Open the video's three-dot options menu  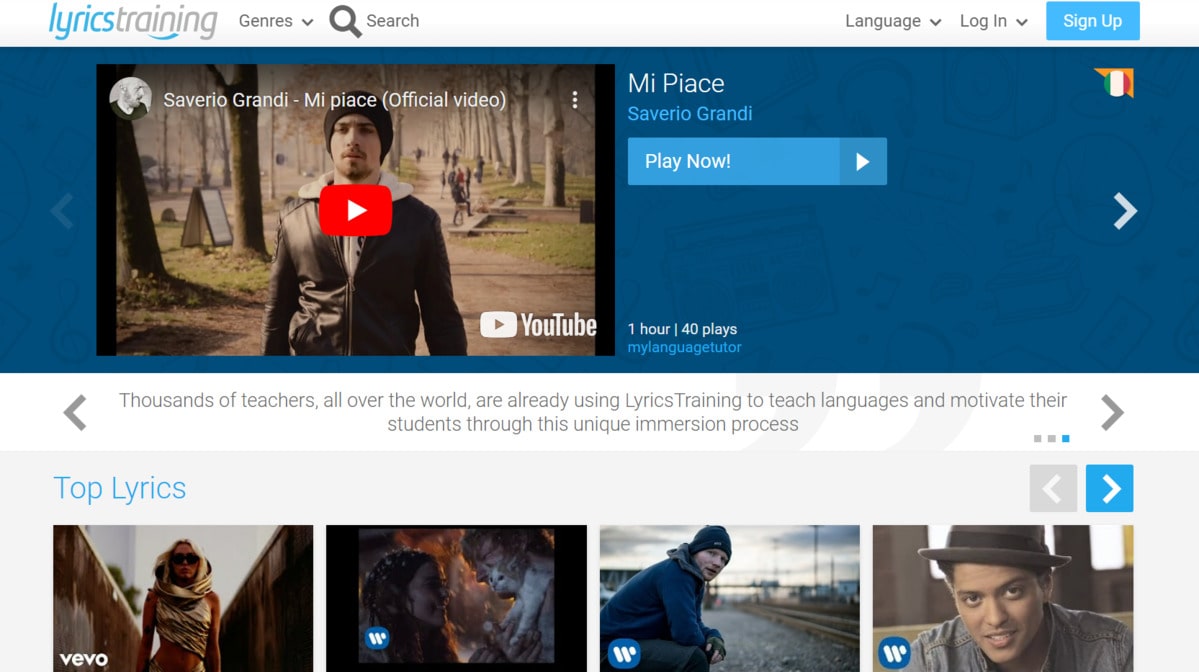[575, 99]
